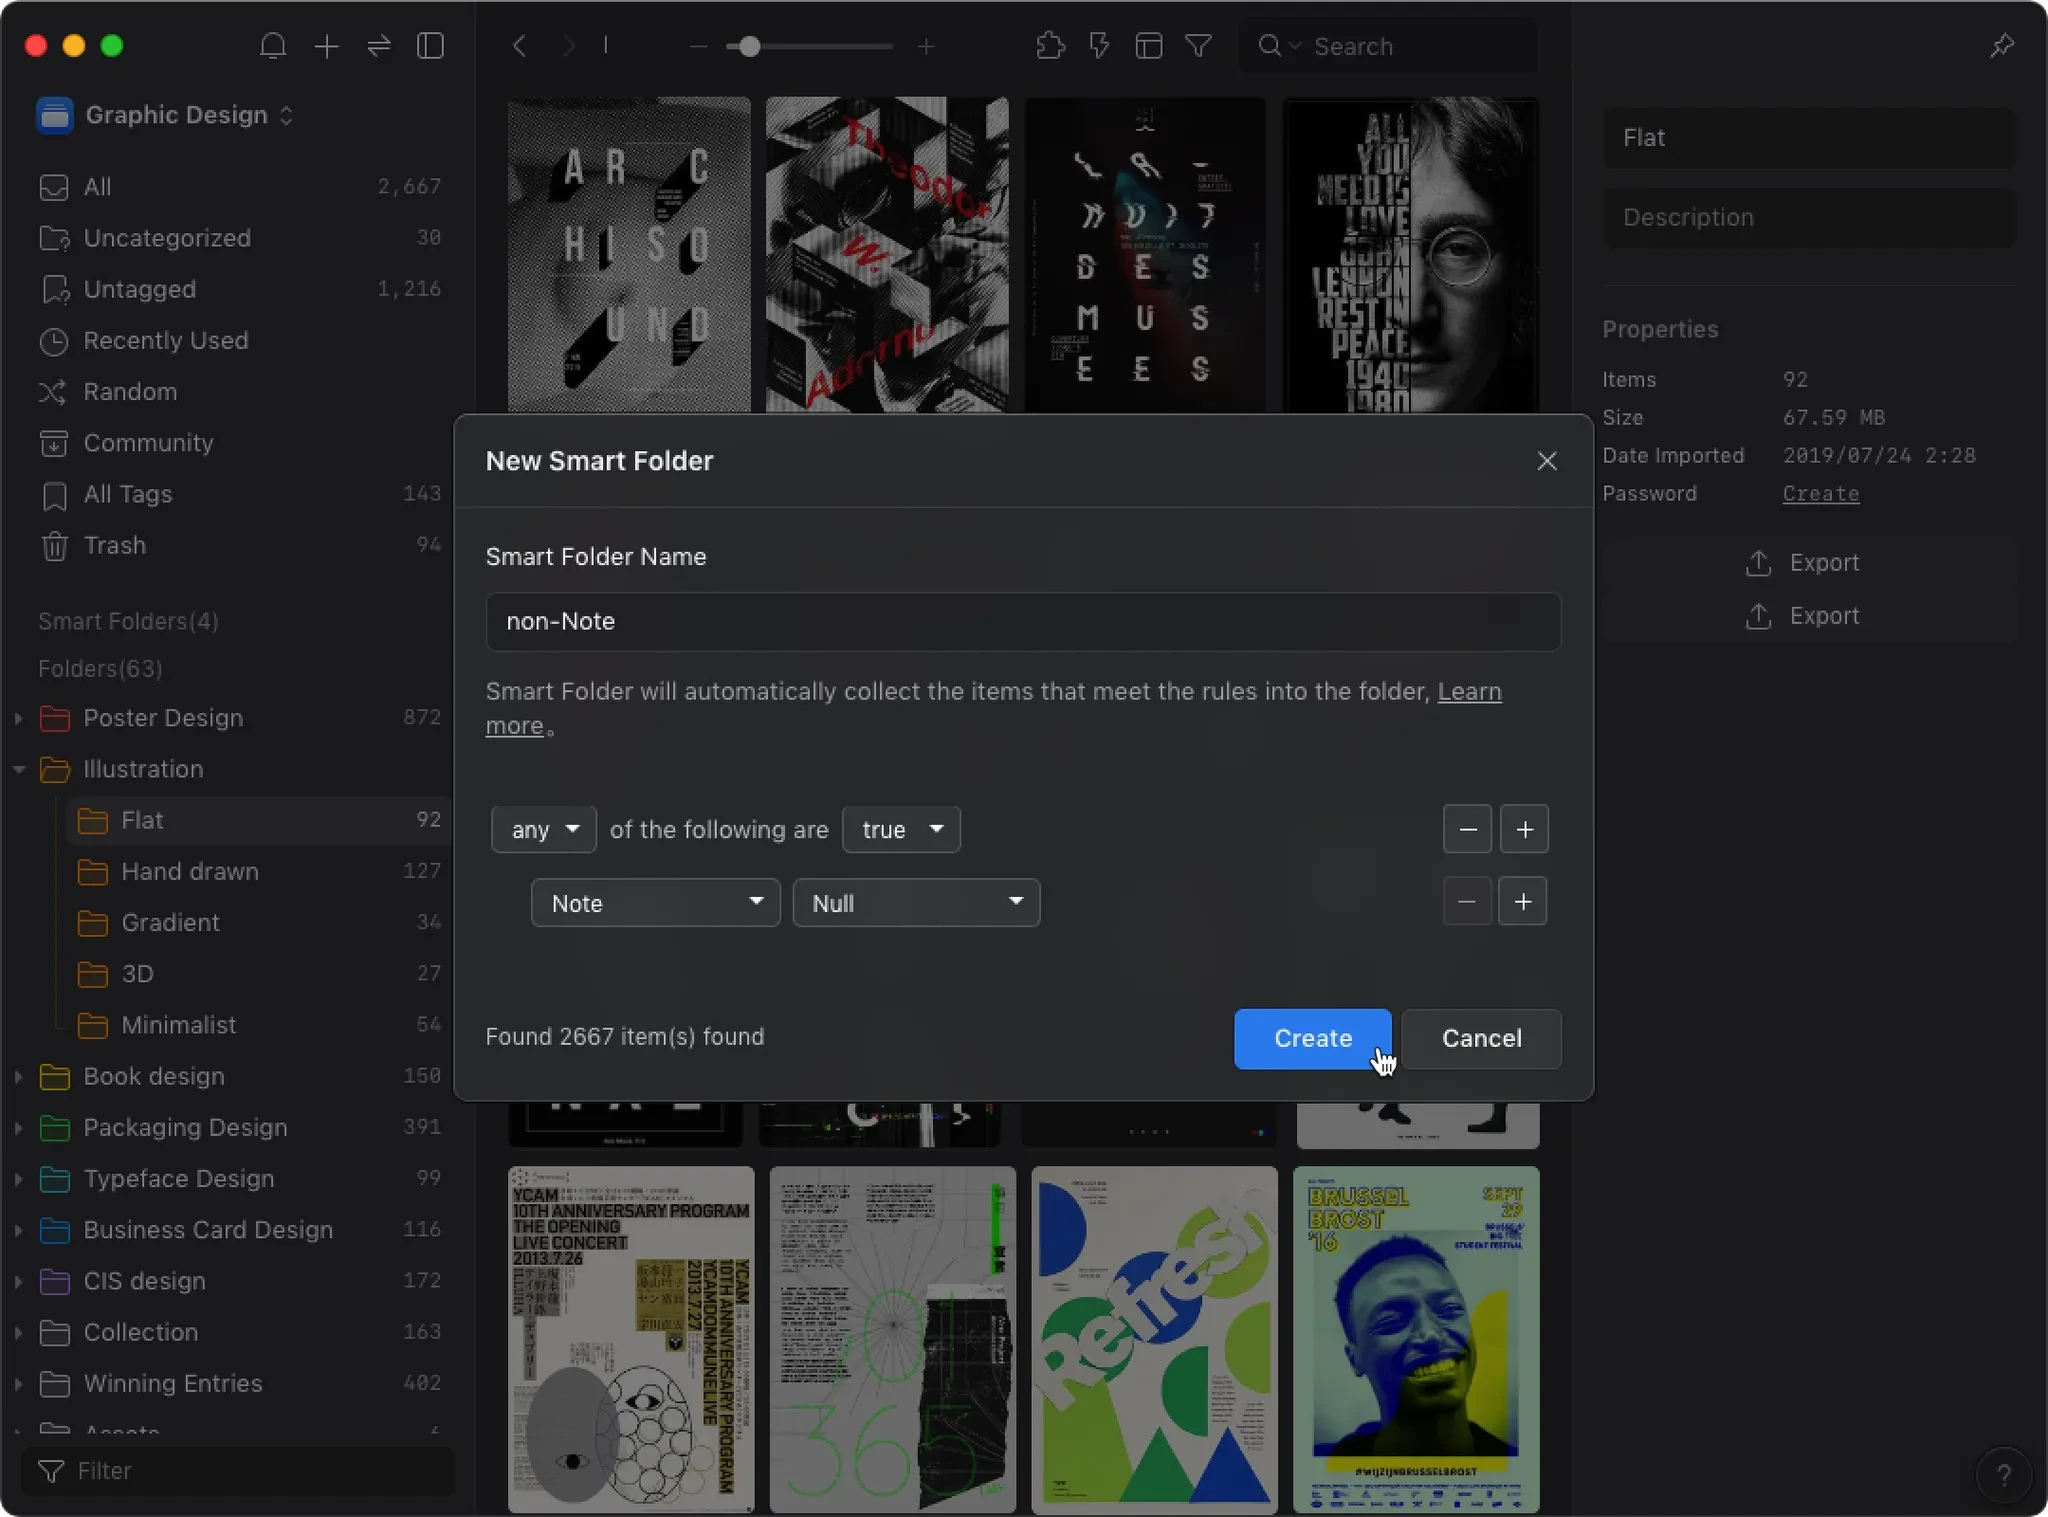Open the 'true' value dropdown

[901, 830]
